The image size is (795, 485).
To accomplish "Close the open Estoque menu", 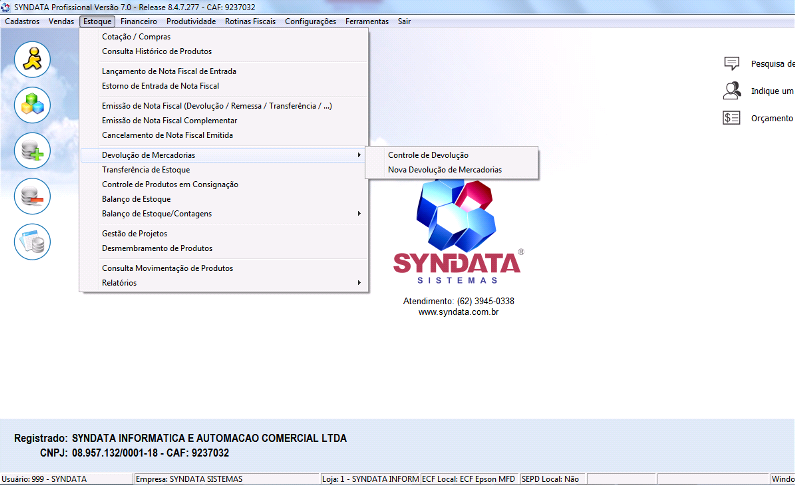I will click(97, 21).
